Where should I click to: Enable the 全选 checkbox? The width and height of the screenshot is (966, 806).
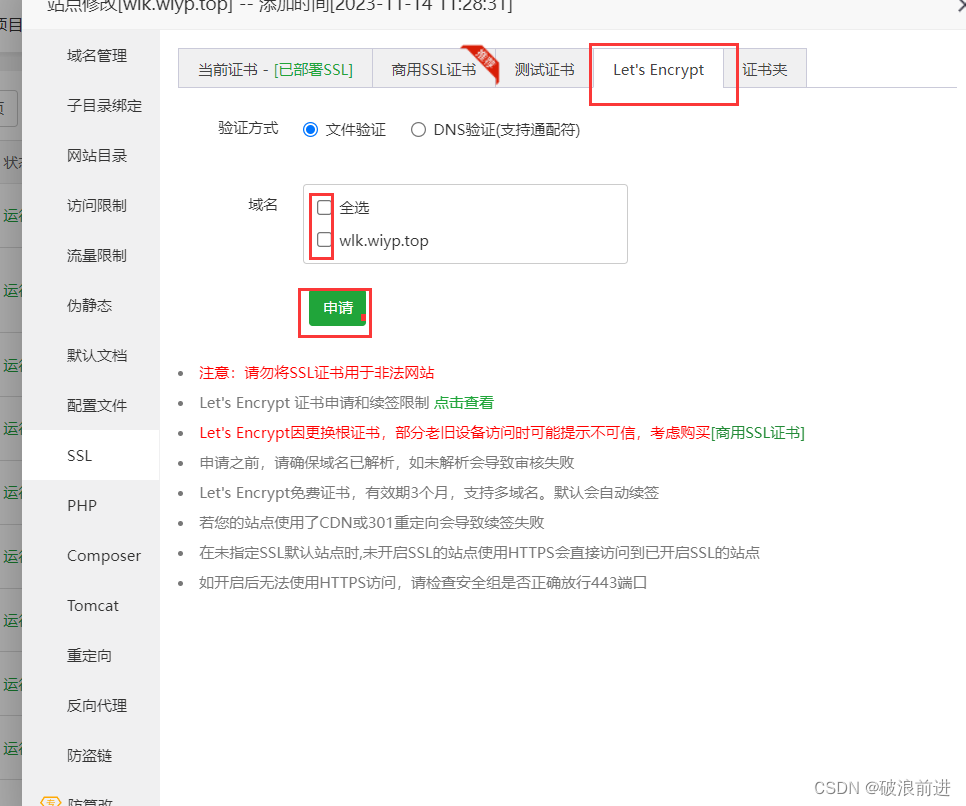point(322,207)
